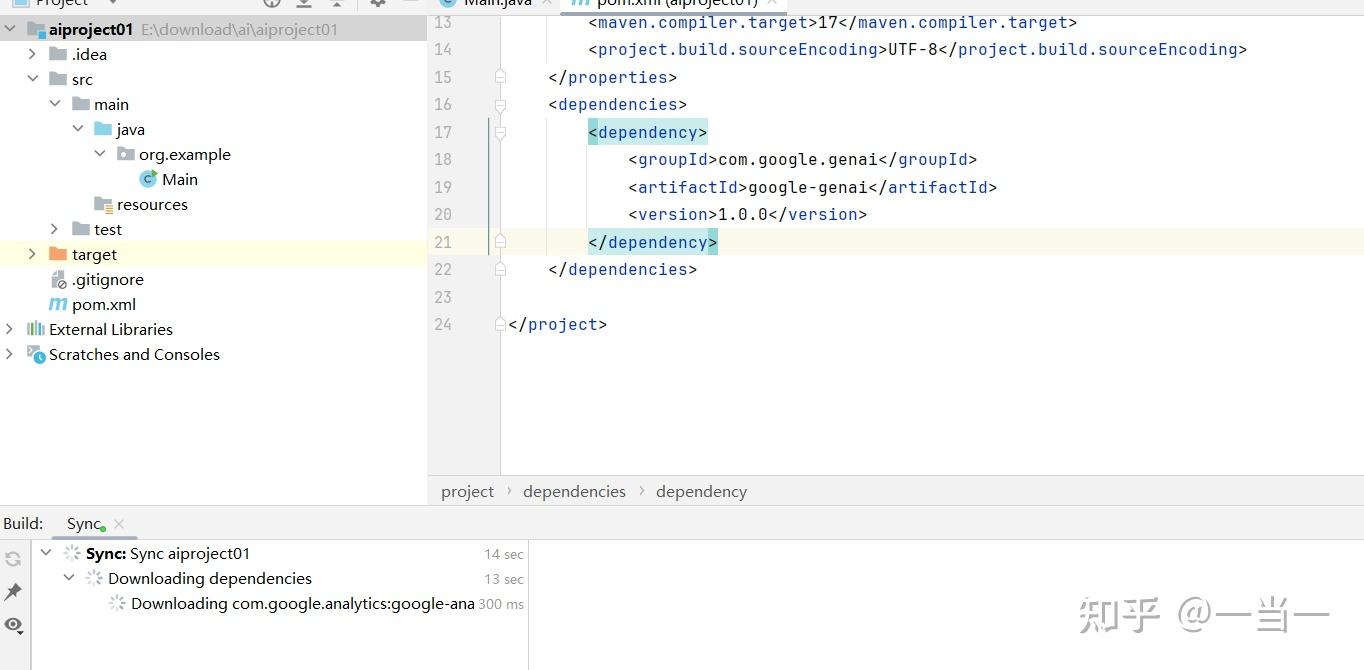Open the Project view options gear icon

[x=377, y=4]
